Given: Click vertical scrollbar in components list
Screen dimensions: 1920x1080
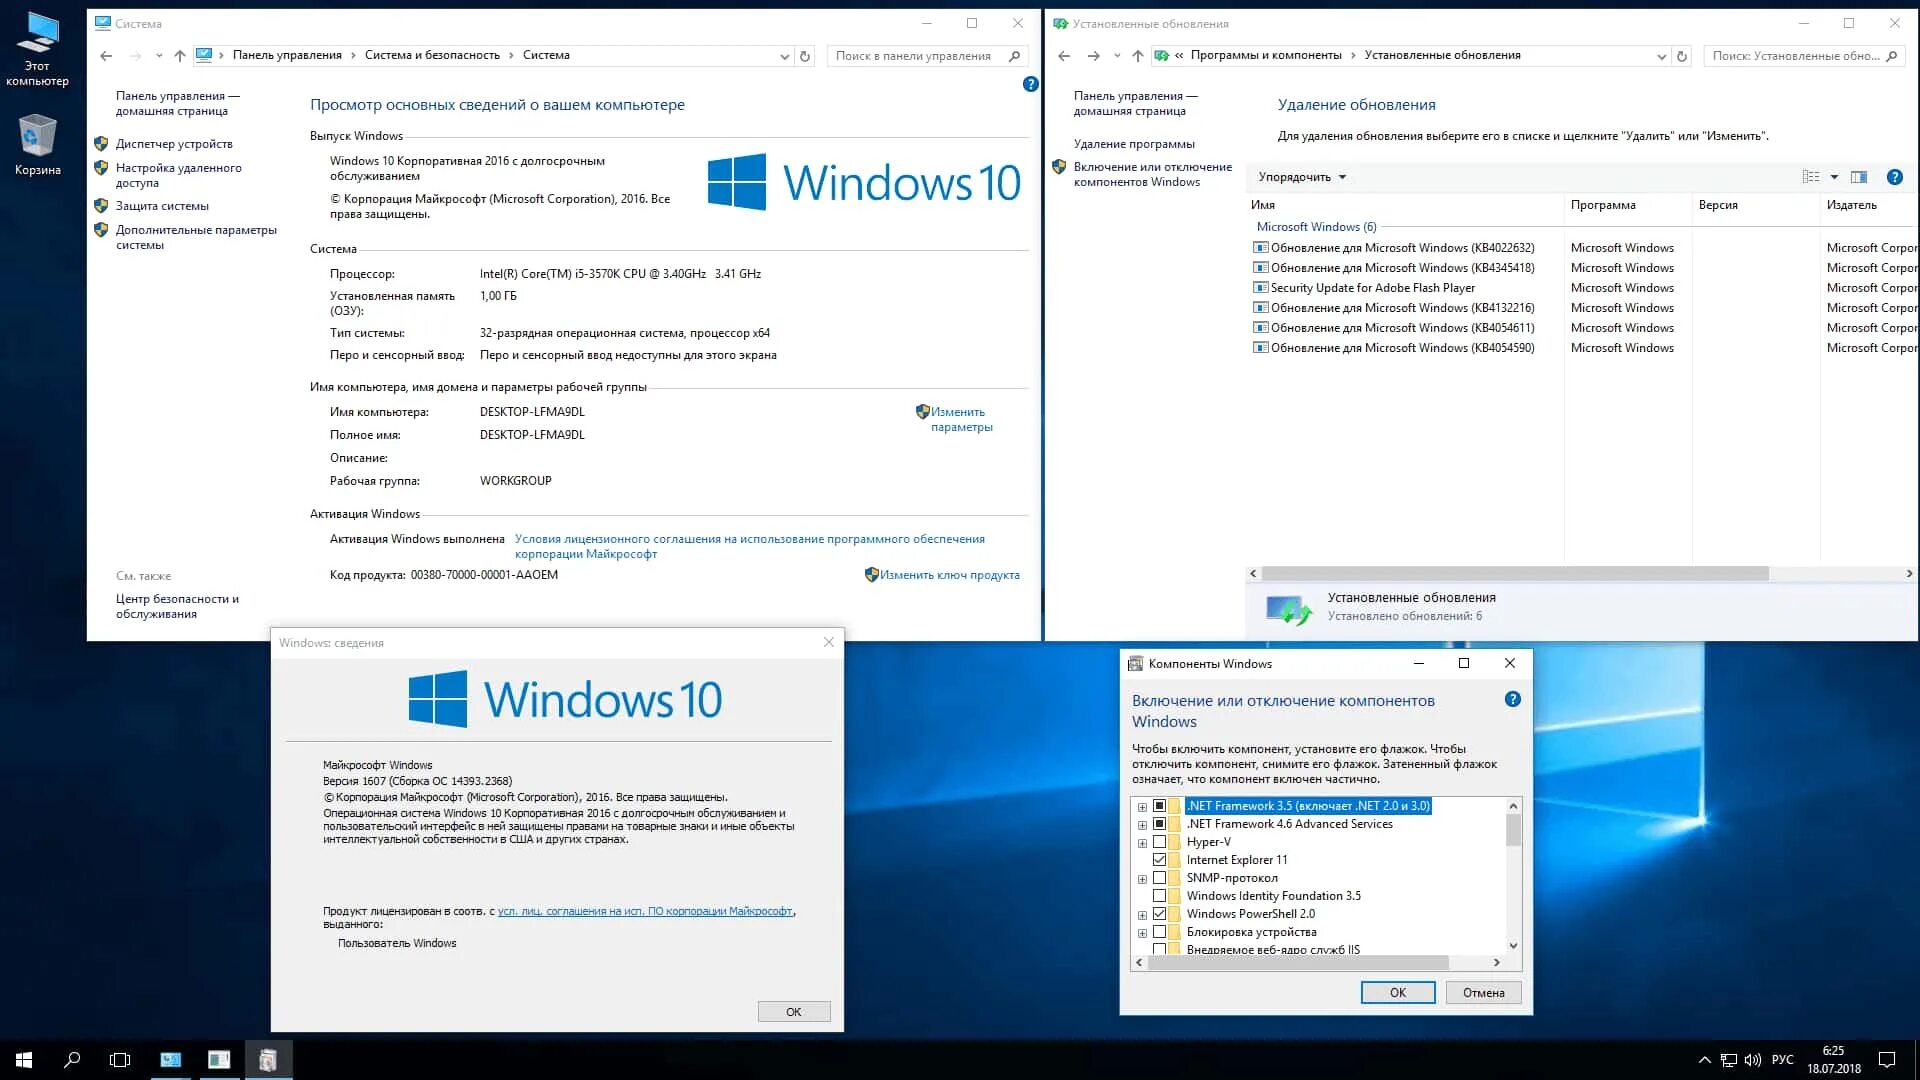Looking at the screenshot, I should [x=1513, y=830].
